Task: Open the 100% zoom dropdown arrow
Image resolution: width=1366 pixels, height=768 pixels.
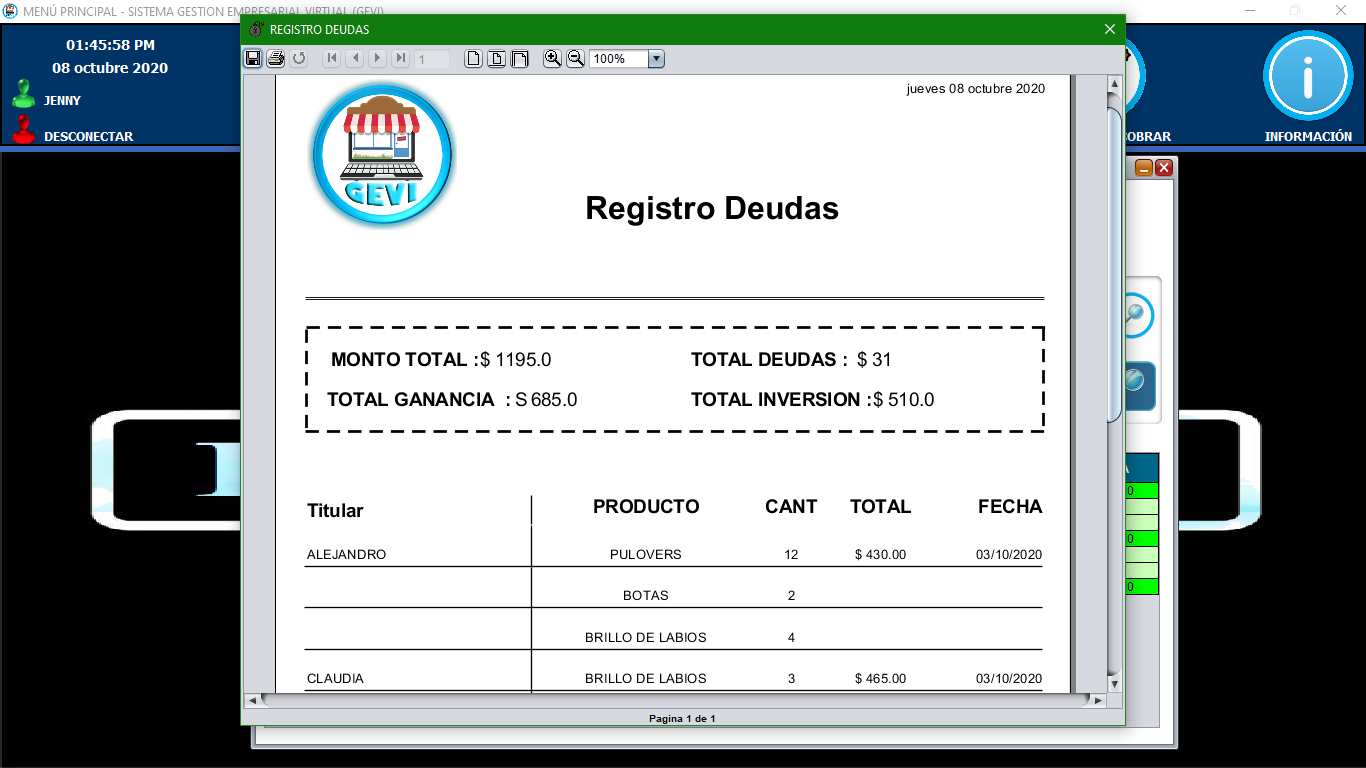Action: point(656,59)
